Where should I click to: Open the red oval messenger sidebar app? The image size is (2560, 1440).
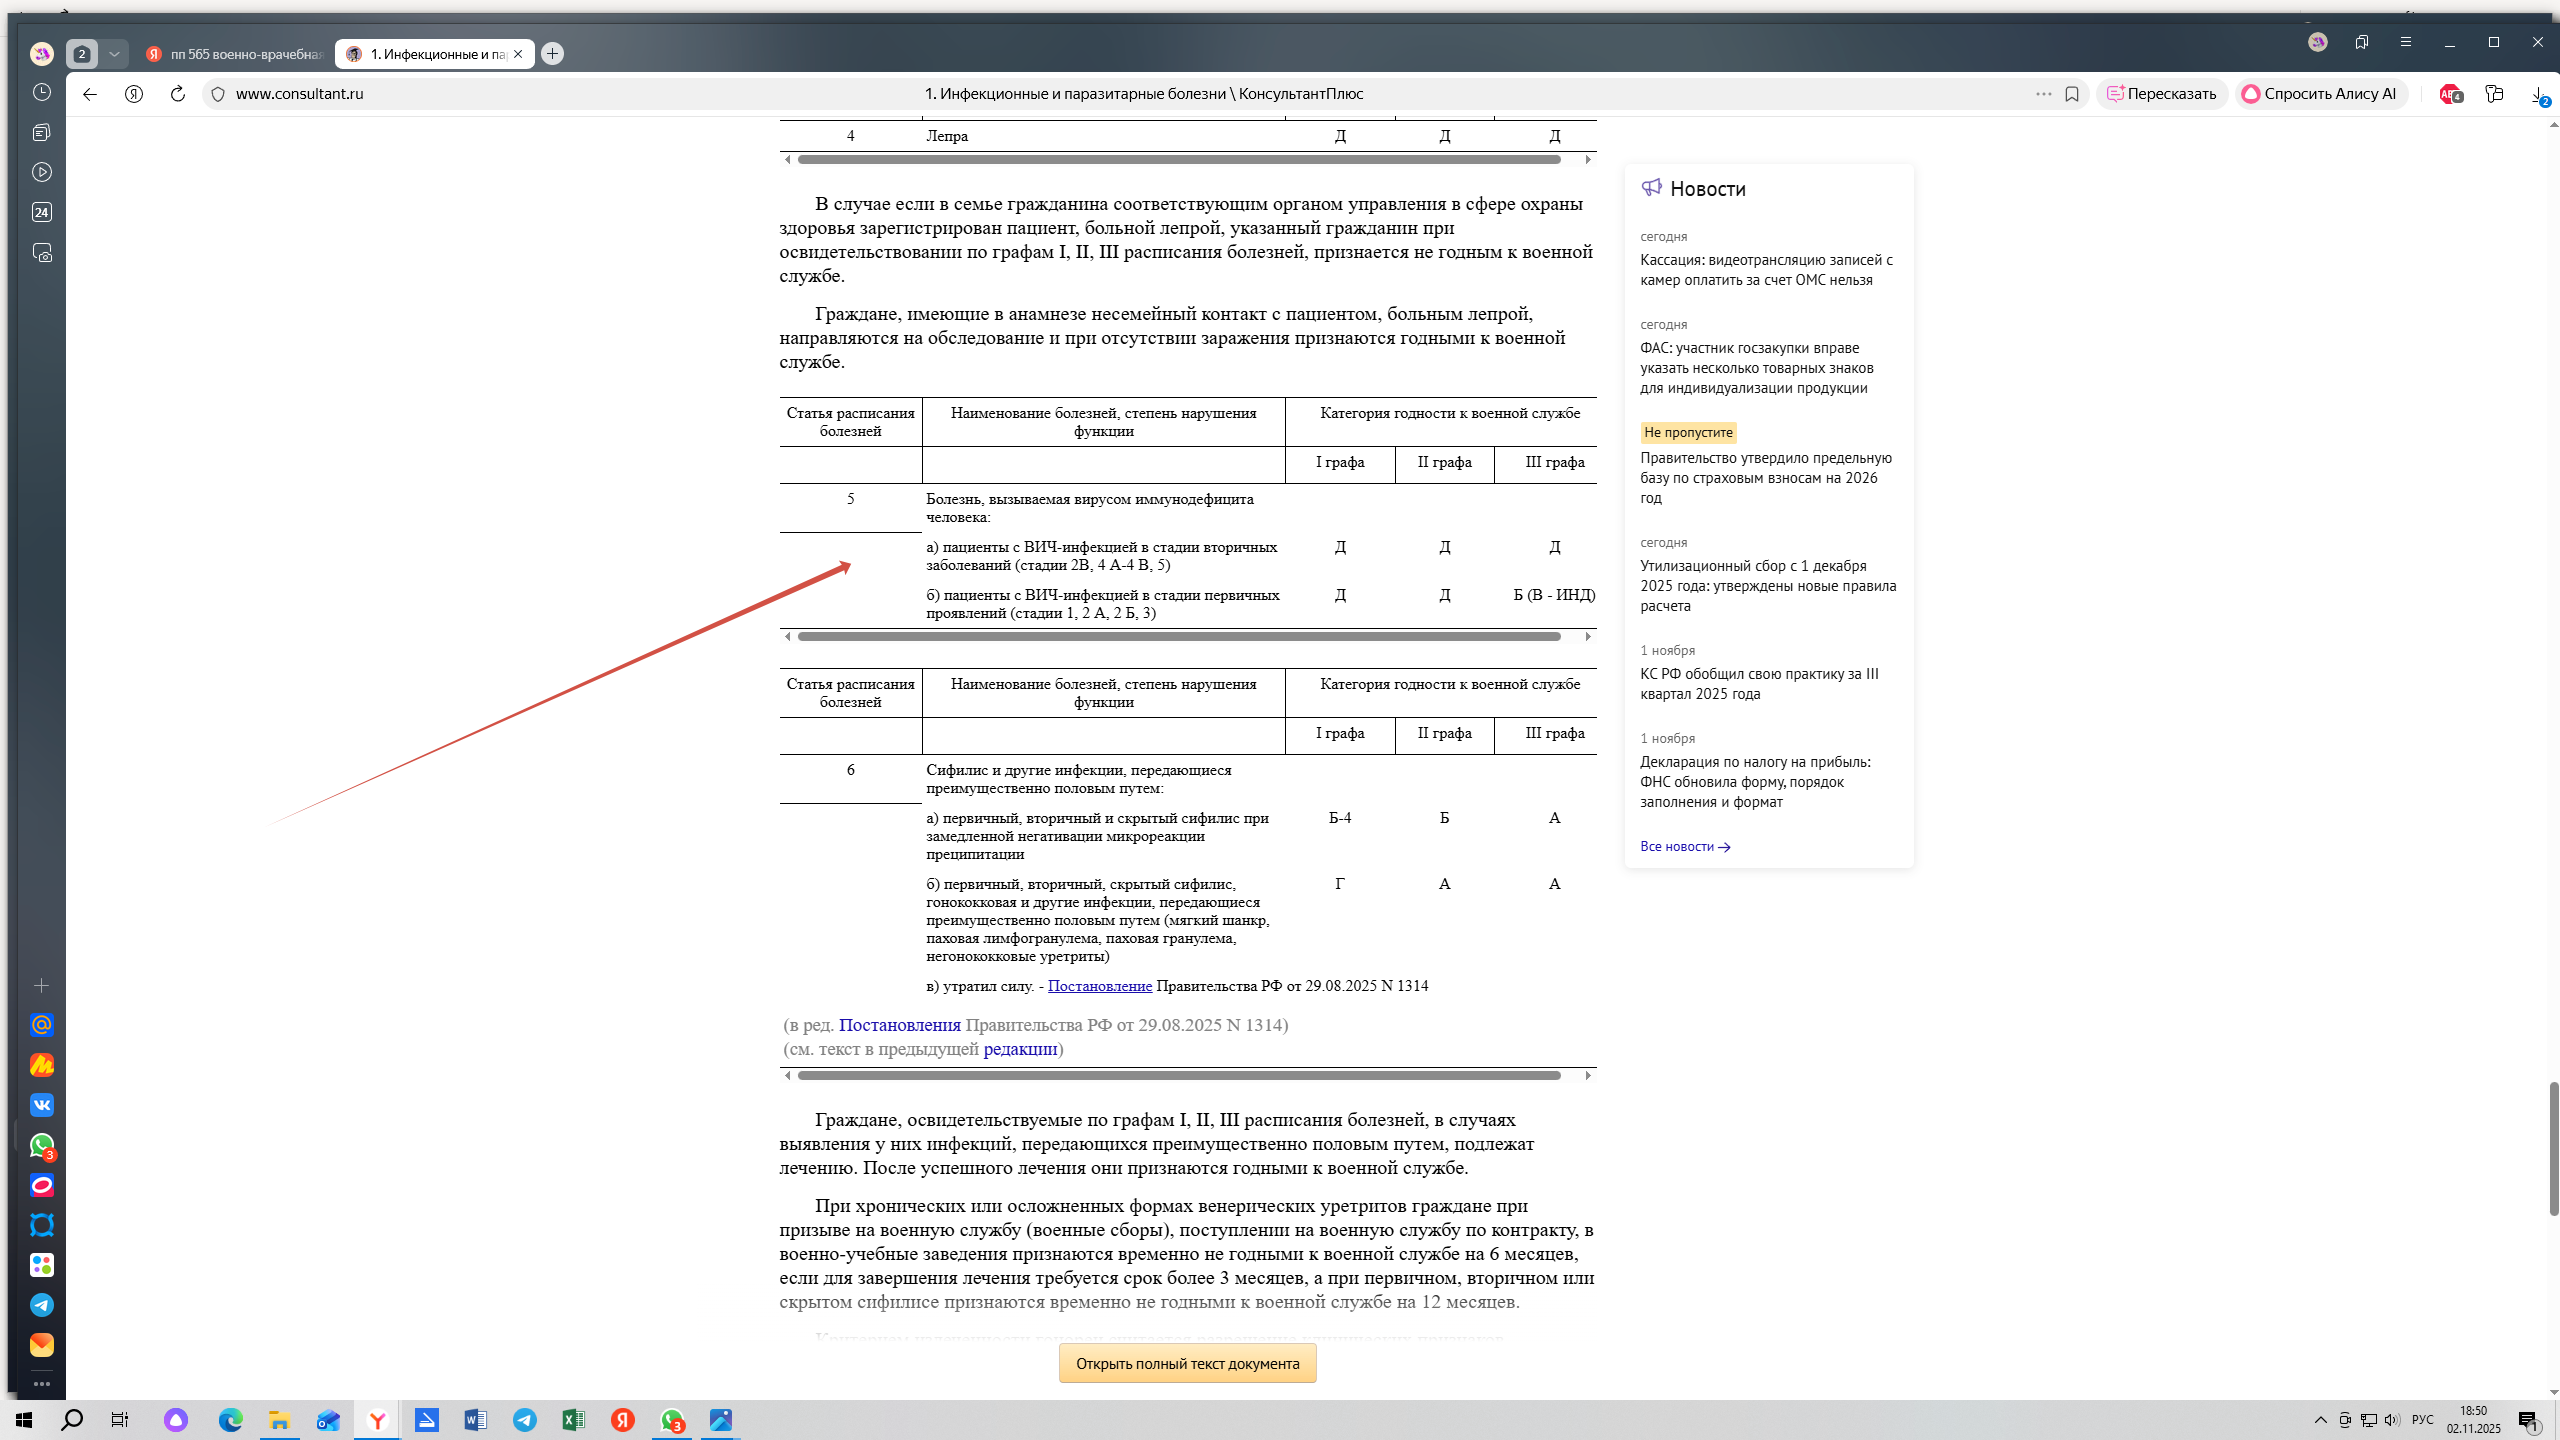[42, 1185]
